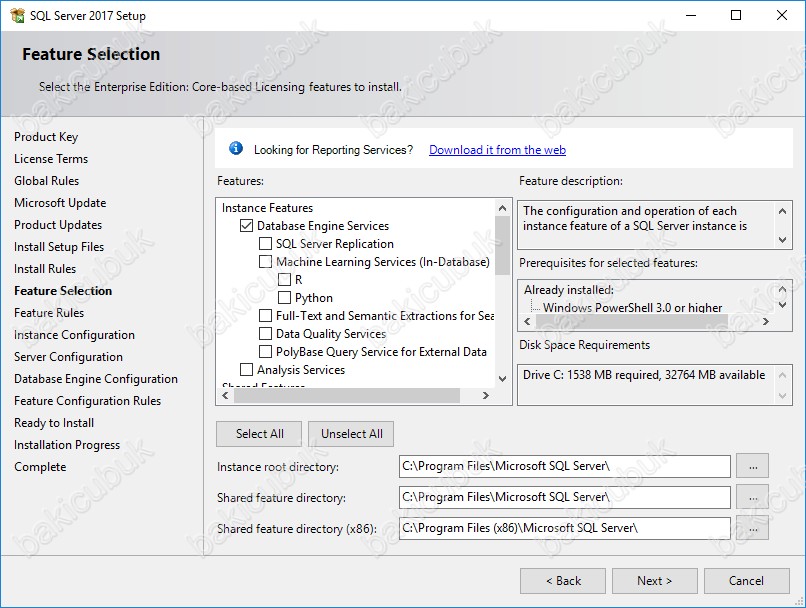Select the Instance Configuration step
Viewport: 806px width, 608px height.
(75, 335)
